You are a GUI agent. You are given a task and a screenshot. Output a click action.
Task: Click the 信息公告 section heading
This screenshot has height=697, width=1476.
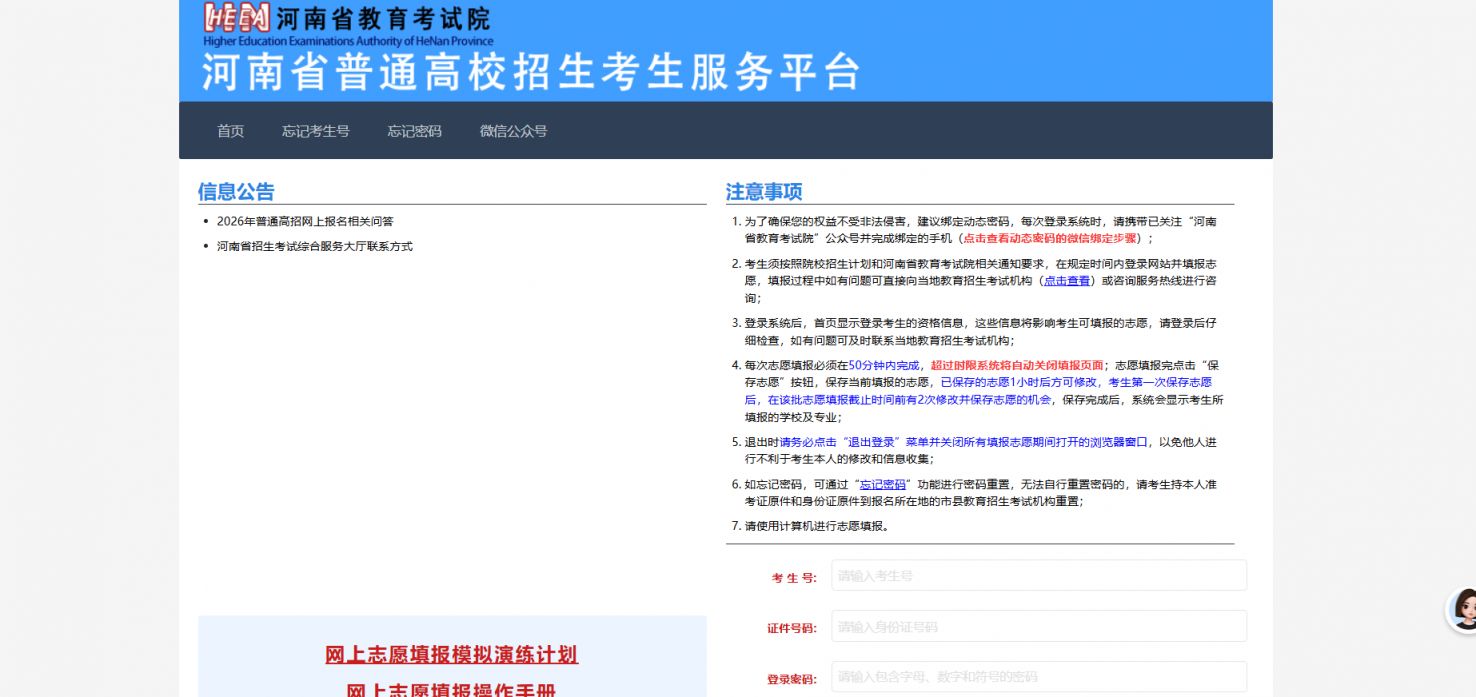236,192
